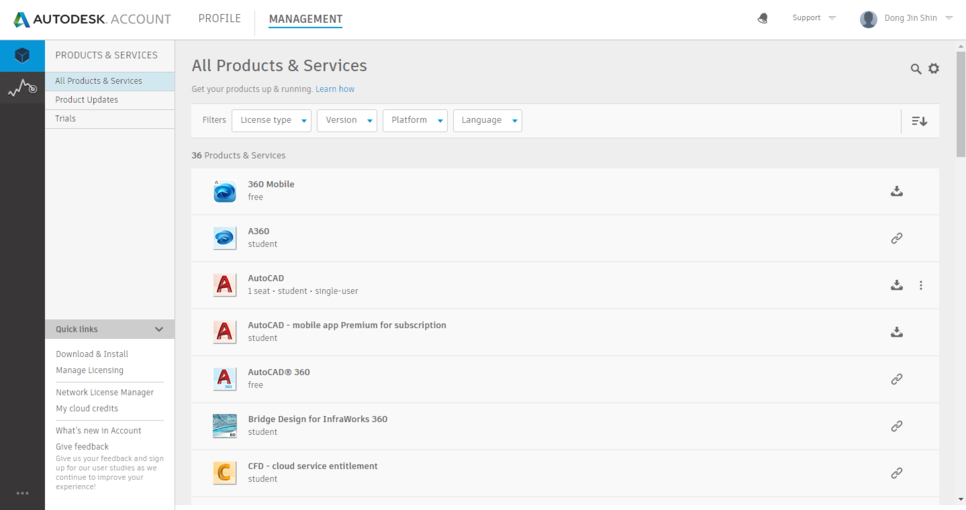Screen dimensions: 966x510
Task: Open AutoCAD row more options menu
Action: tap(921, 285)
